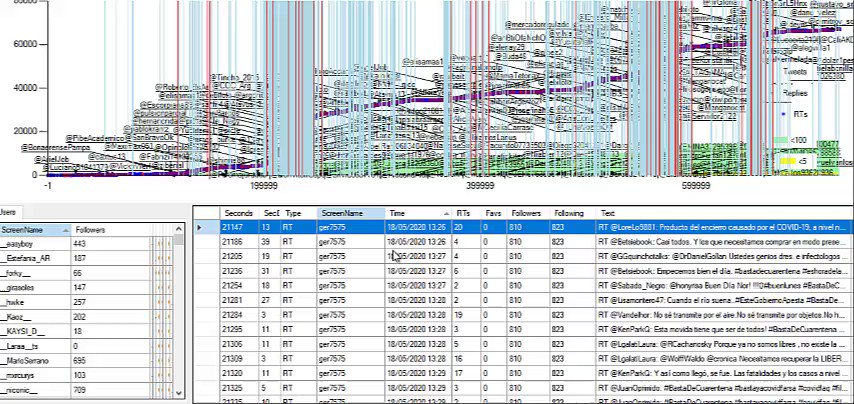
Task: Select tweet row with Seconds 21295
Action: [524, 329]
